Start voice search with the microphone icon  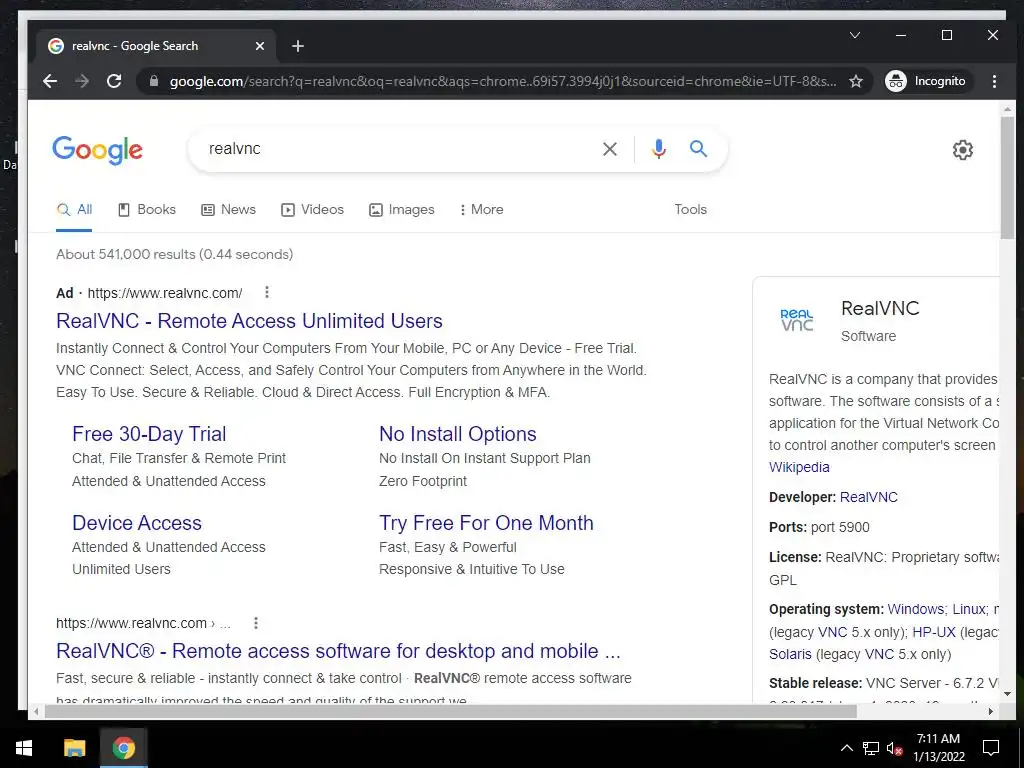point(659,149)
